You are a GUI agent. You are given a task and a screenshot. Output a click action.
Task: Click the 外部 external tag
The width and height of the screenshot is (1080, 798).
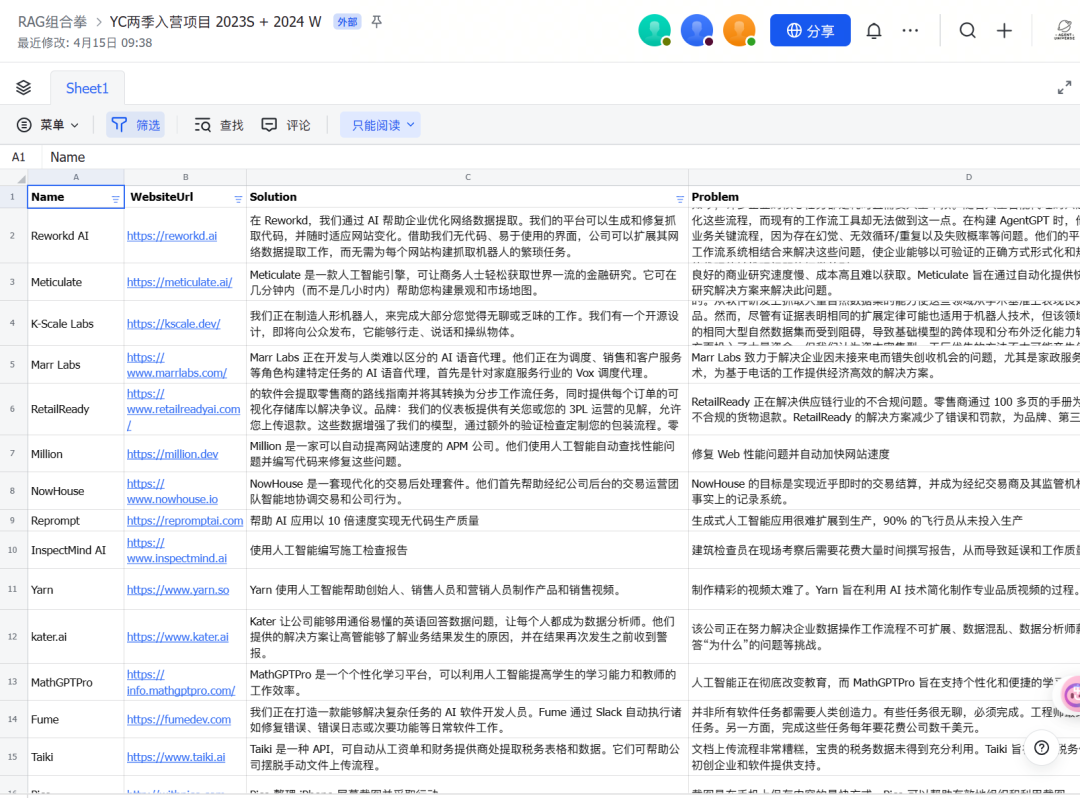347,22
